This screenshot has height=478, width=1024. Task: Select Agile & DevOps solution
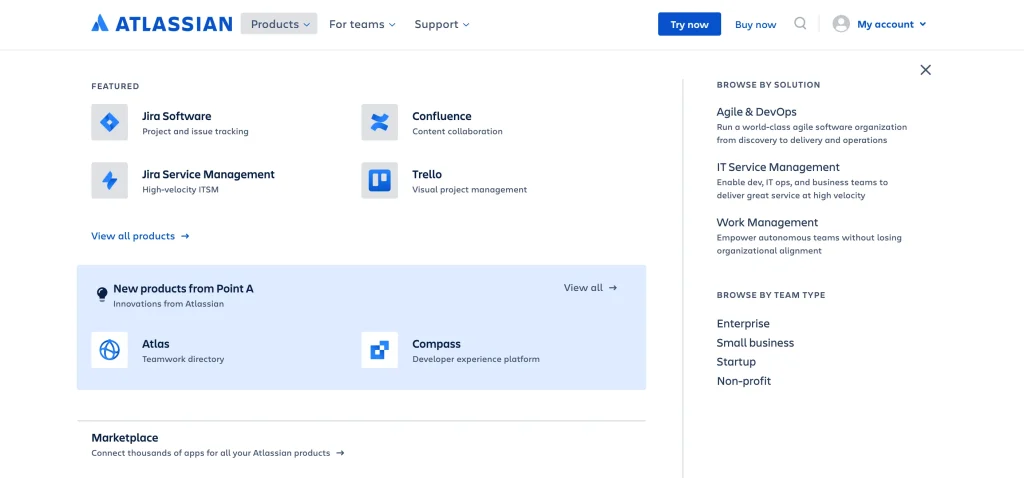pyautogui.click(x=756, y=112)
